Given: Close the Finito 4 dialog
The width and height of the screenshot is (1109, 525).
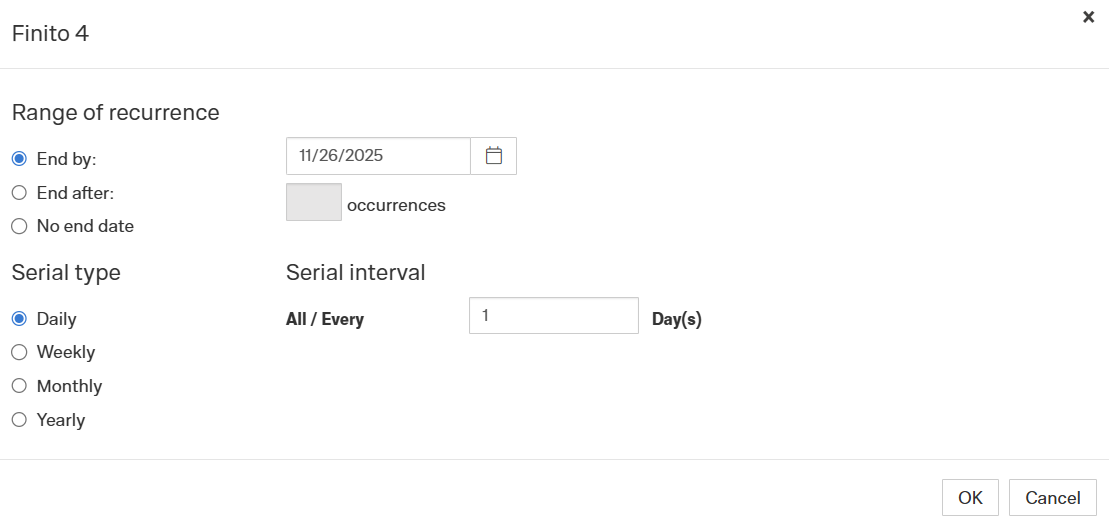Looking at the screenshot, I should [1088, 17].
